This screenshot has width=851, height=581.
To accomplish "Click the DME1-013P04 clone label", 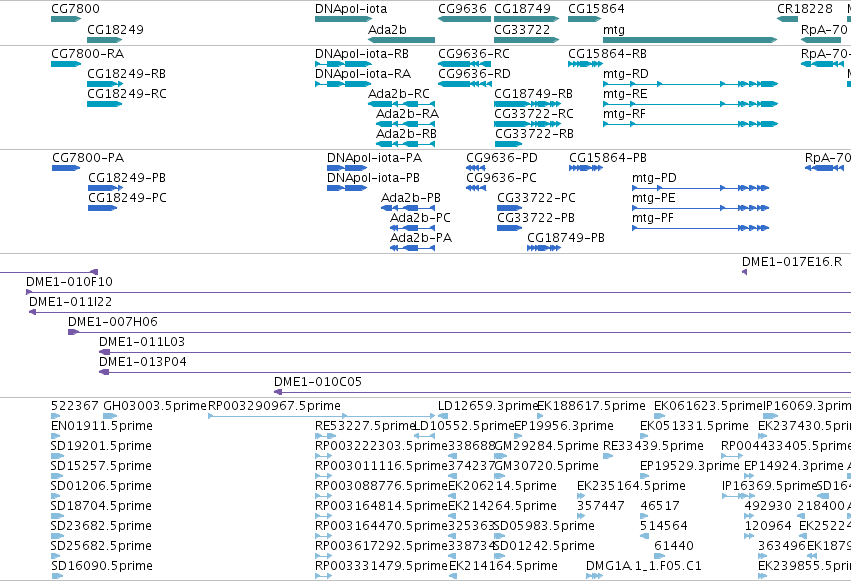I will [x=142, y=362].
